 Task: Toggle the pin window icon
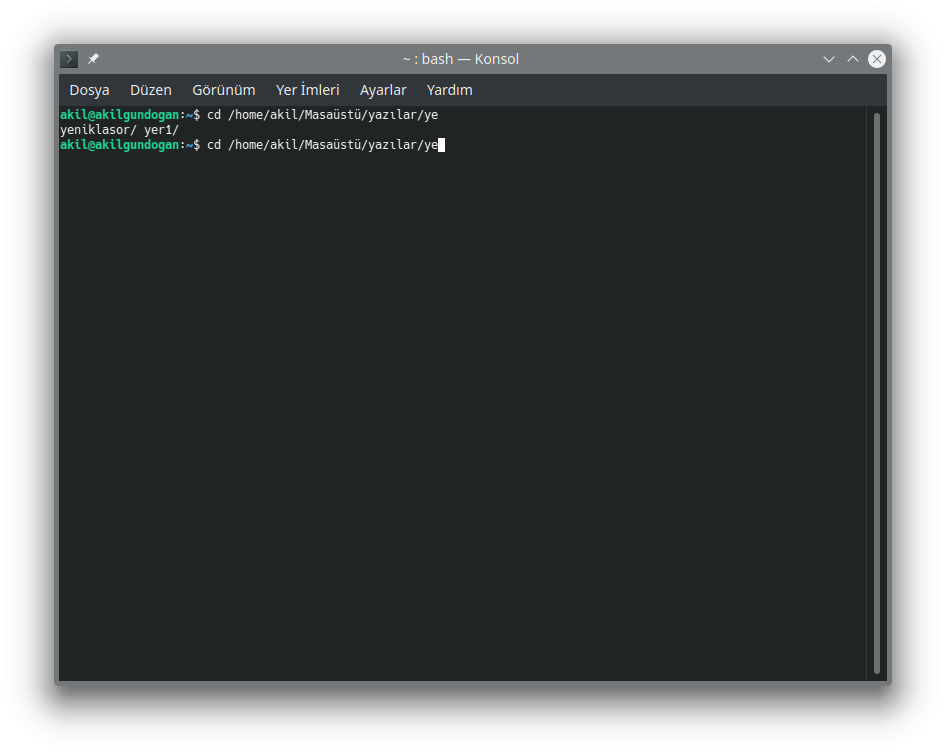[x=93, y=59]
